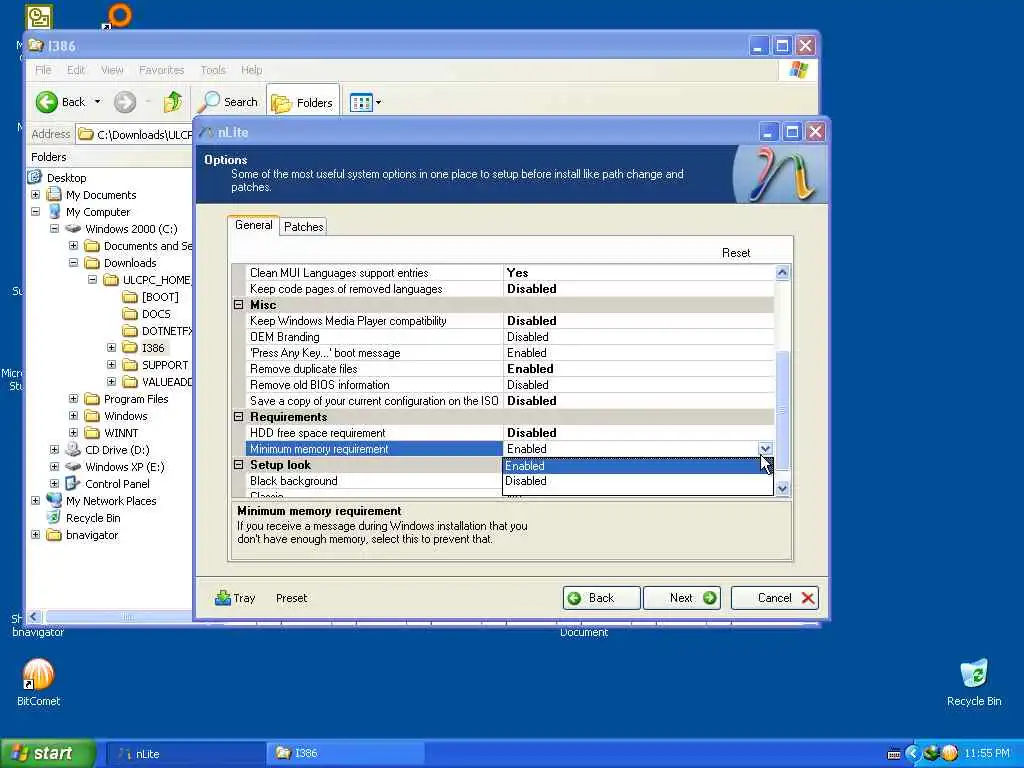Select the [BOOT] folder in the tree
The height and width of the screenshot is (768, 1024).
(160, 297)
